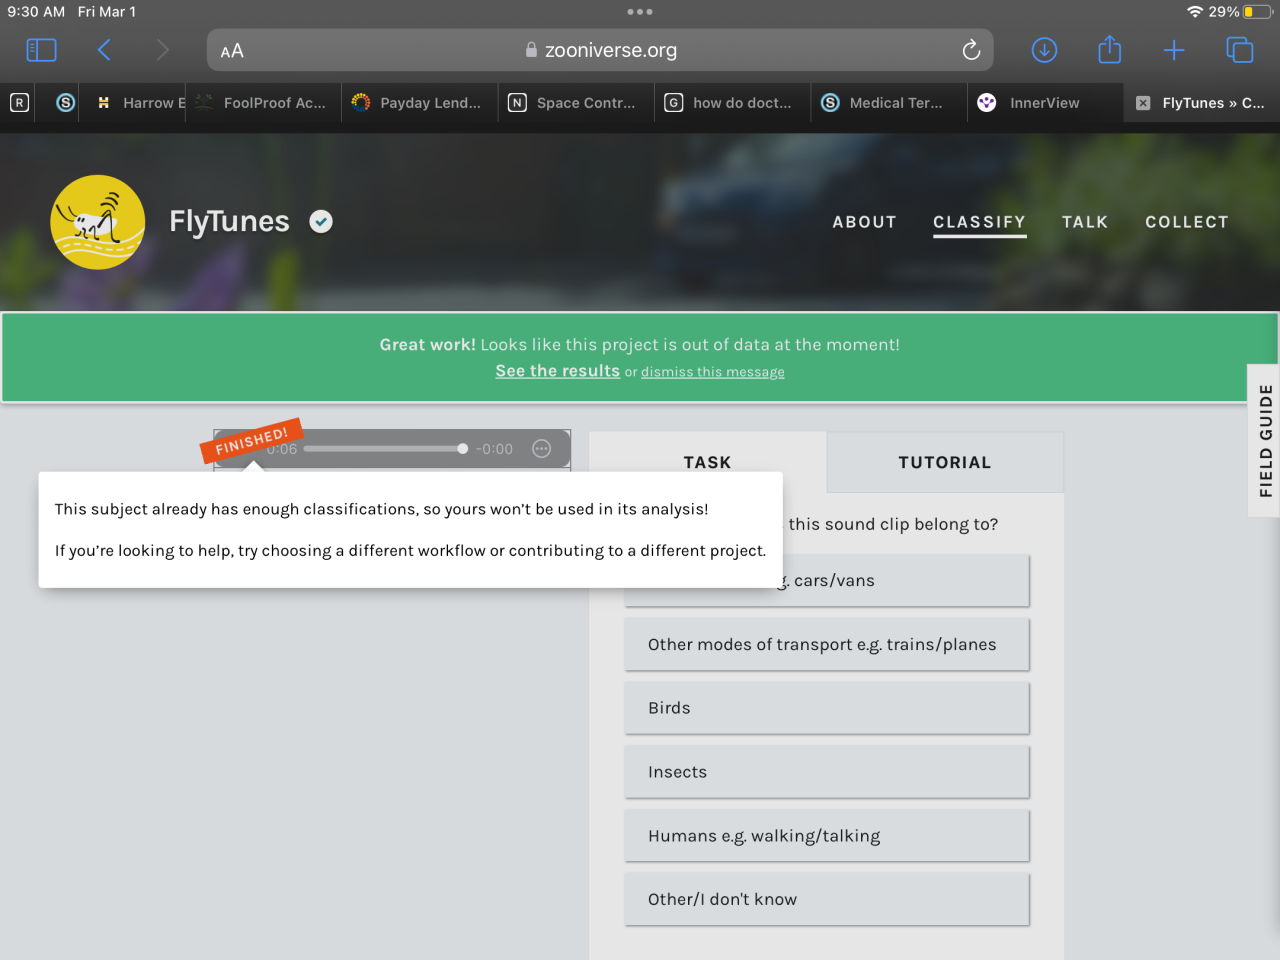This screenshot has height=960, width=1280.
Task: Choose Other modes of transport answer
Action: [x=827, y=645]
